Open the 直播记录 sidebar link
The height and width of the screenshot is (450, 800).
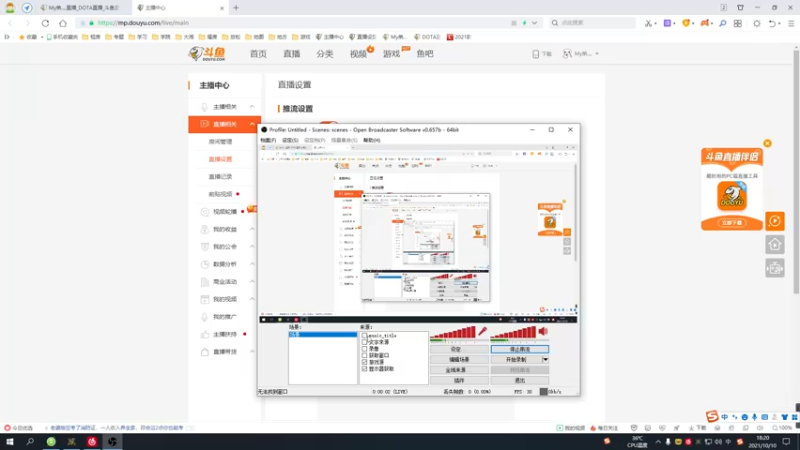220,177
